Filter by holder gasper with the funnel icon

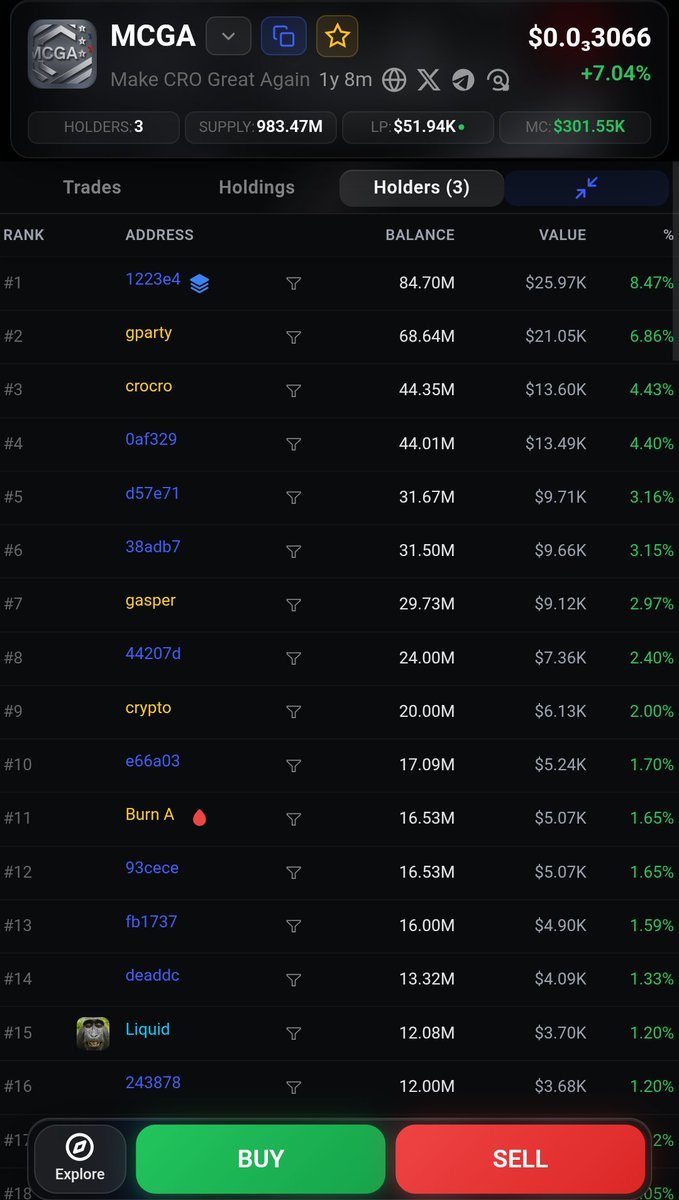pyautogui.click(x=293, y=605)
